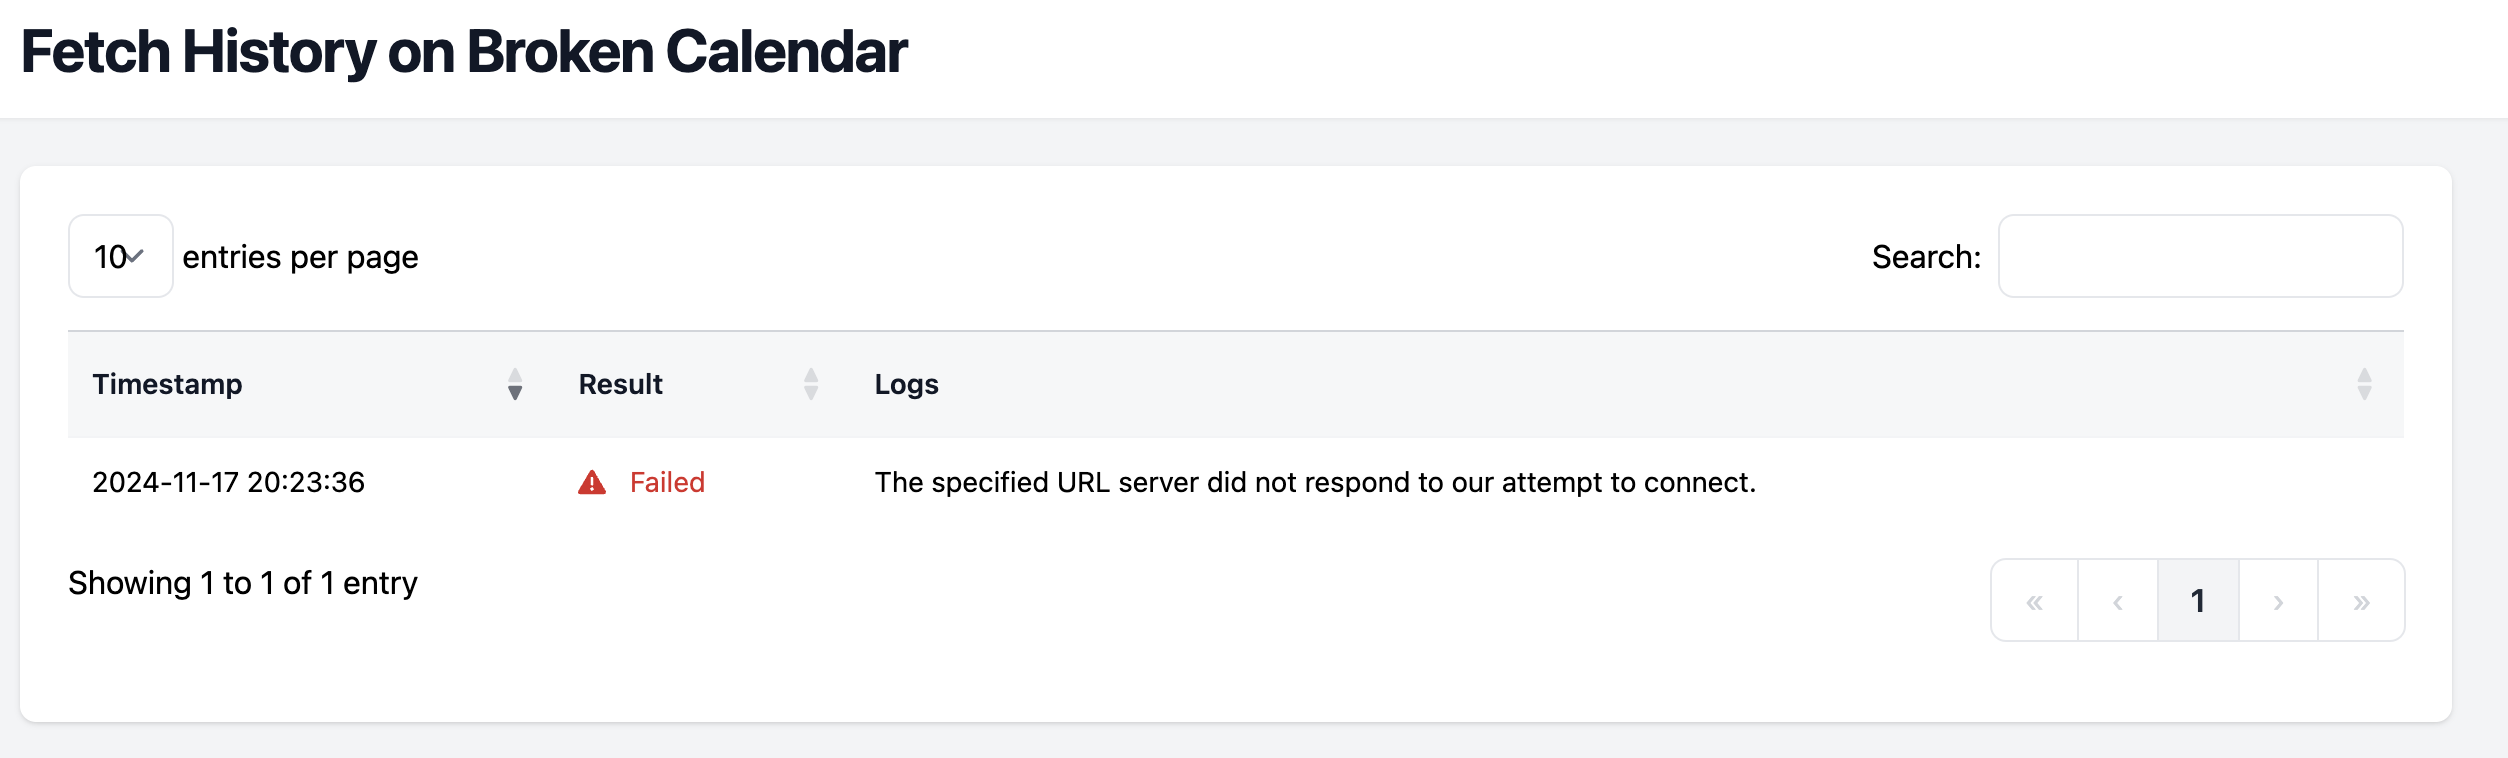
Task: Click the Search: label
Action: tap(1926, 257)
